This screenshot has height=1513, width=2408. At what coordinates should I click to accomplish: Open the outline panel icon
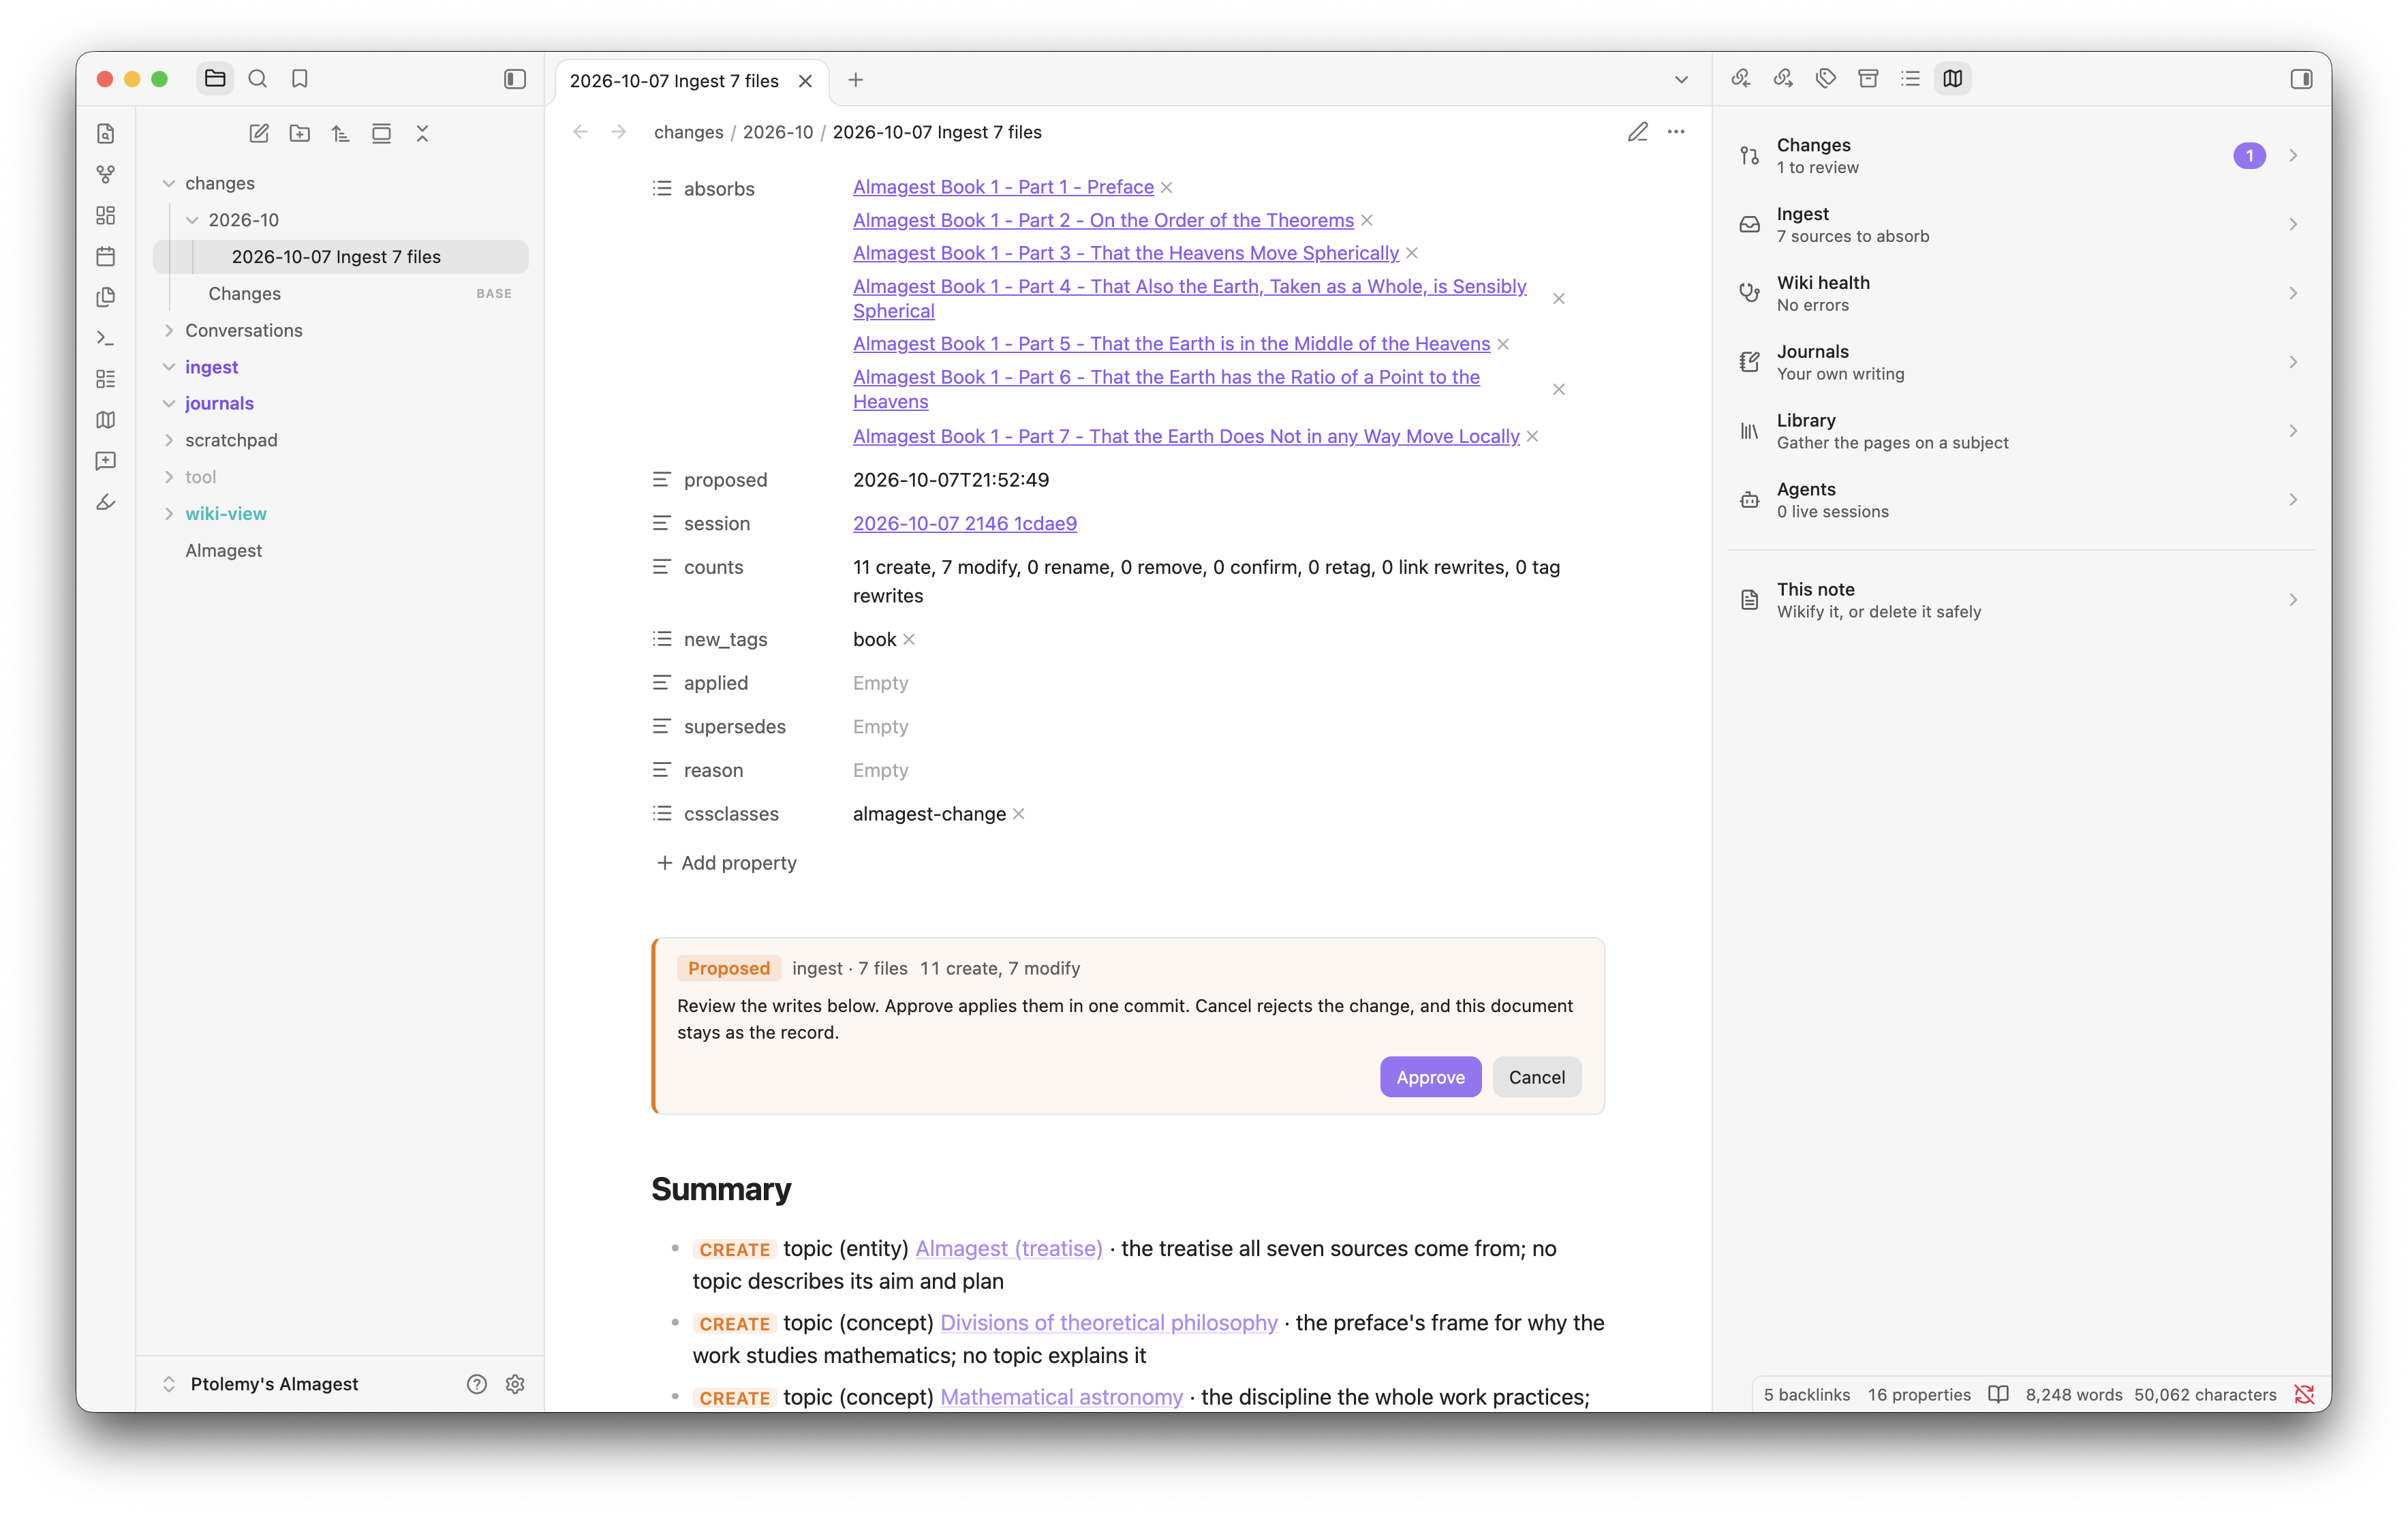coord(1910,78)
